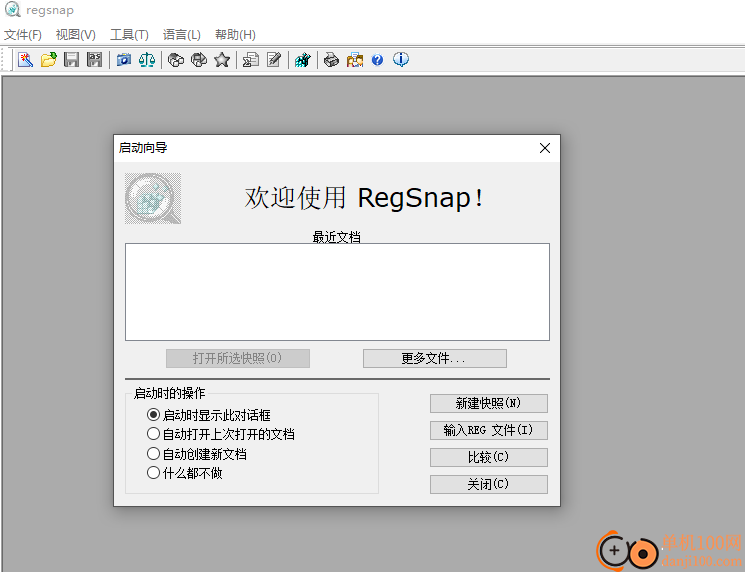Open the 帮助(H) menu

coord(235,35)
